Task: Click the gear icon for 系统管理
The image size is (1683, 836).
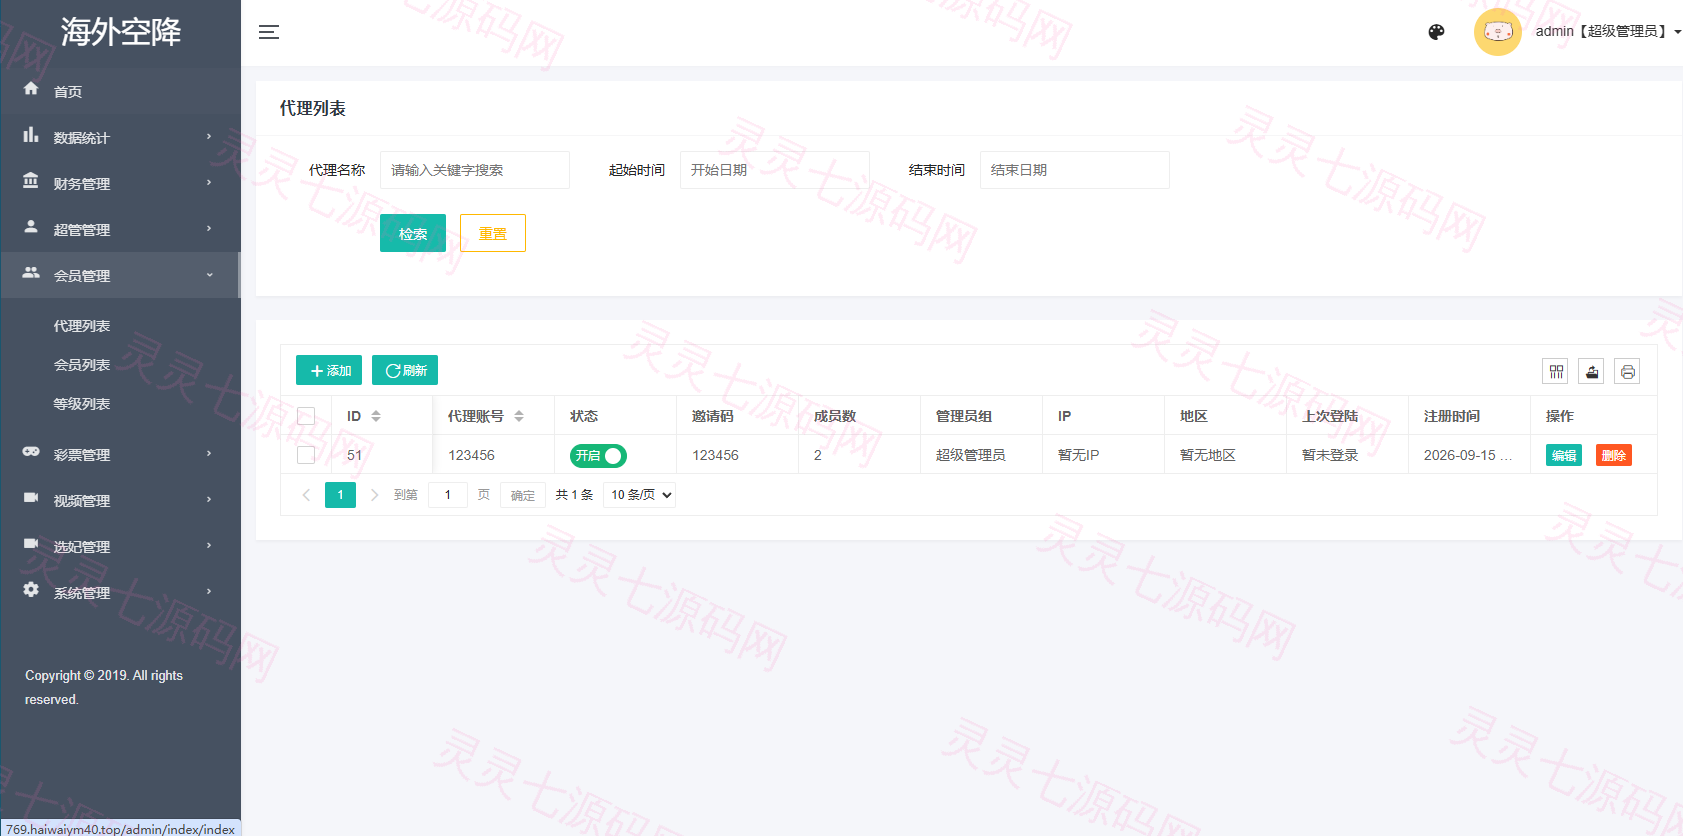Action: [x=31, y=590]
